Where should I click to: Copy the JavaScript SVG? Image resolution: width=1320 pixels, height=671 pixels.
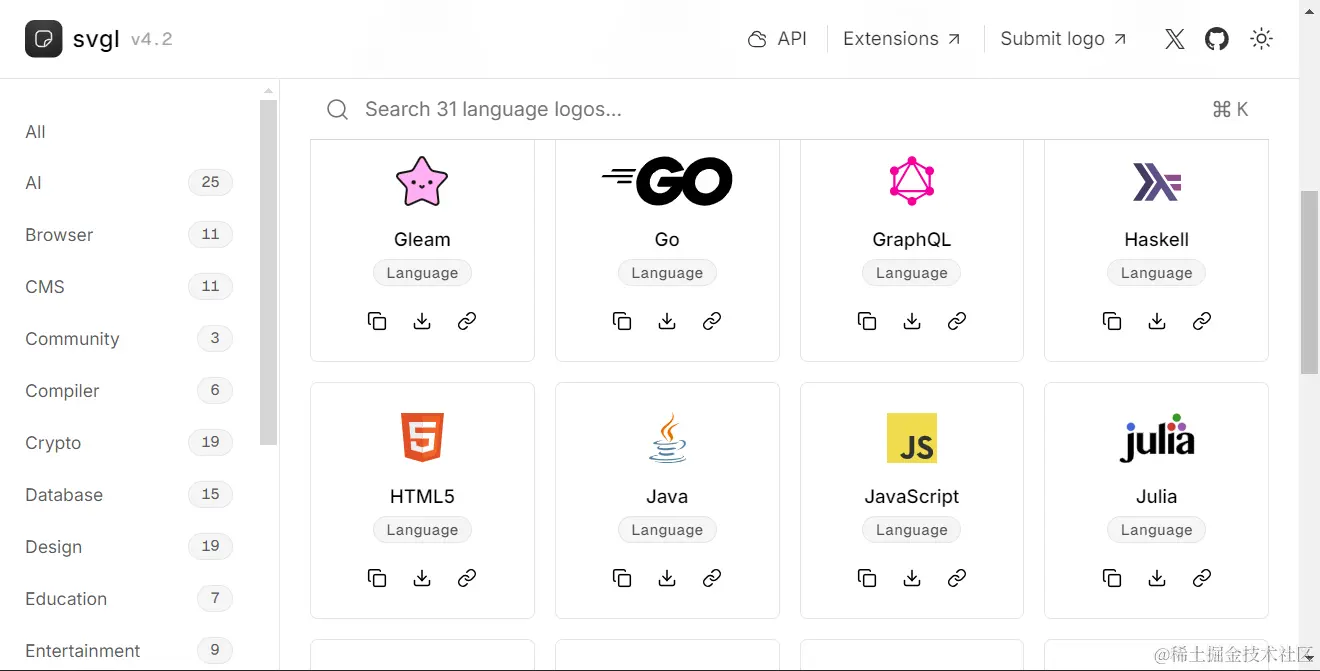pos(867,578)
